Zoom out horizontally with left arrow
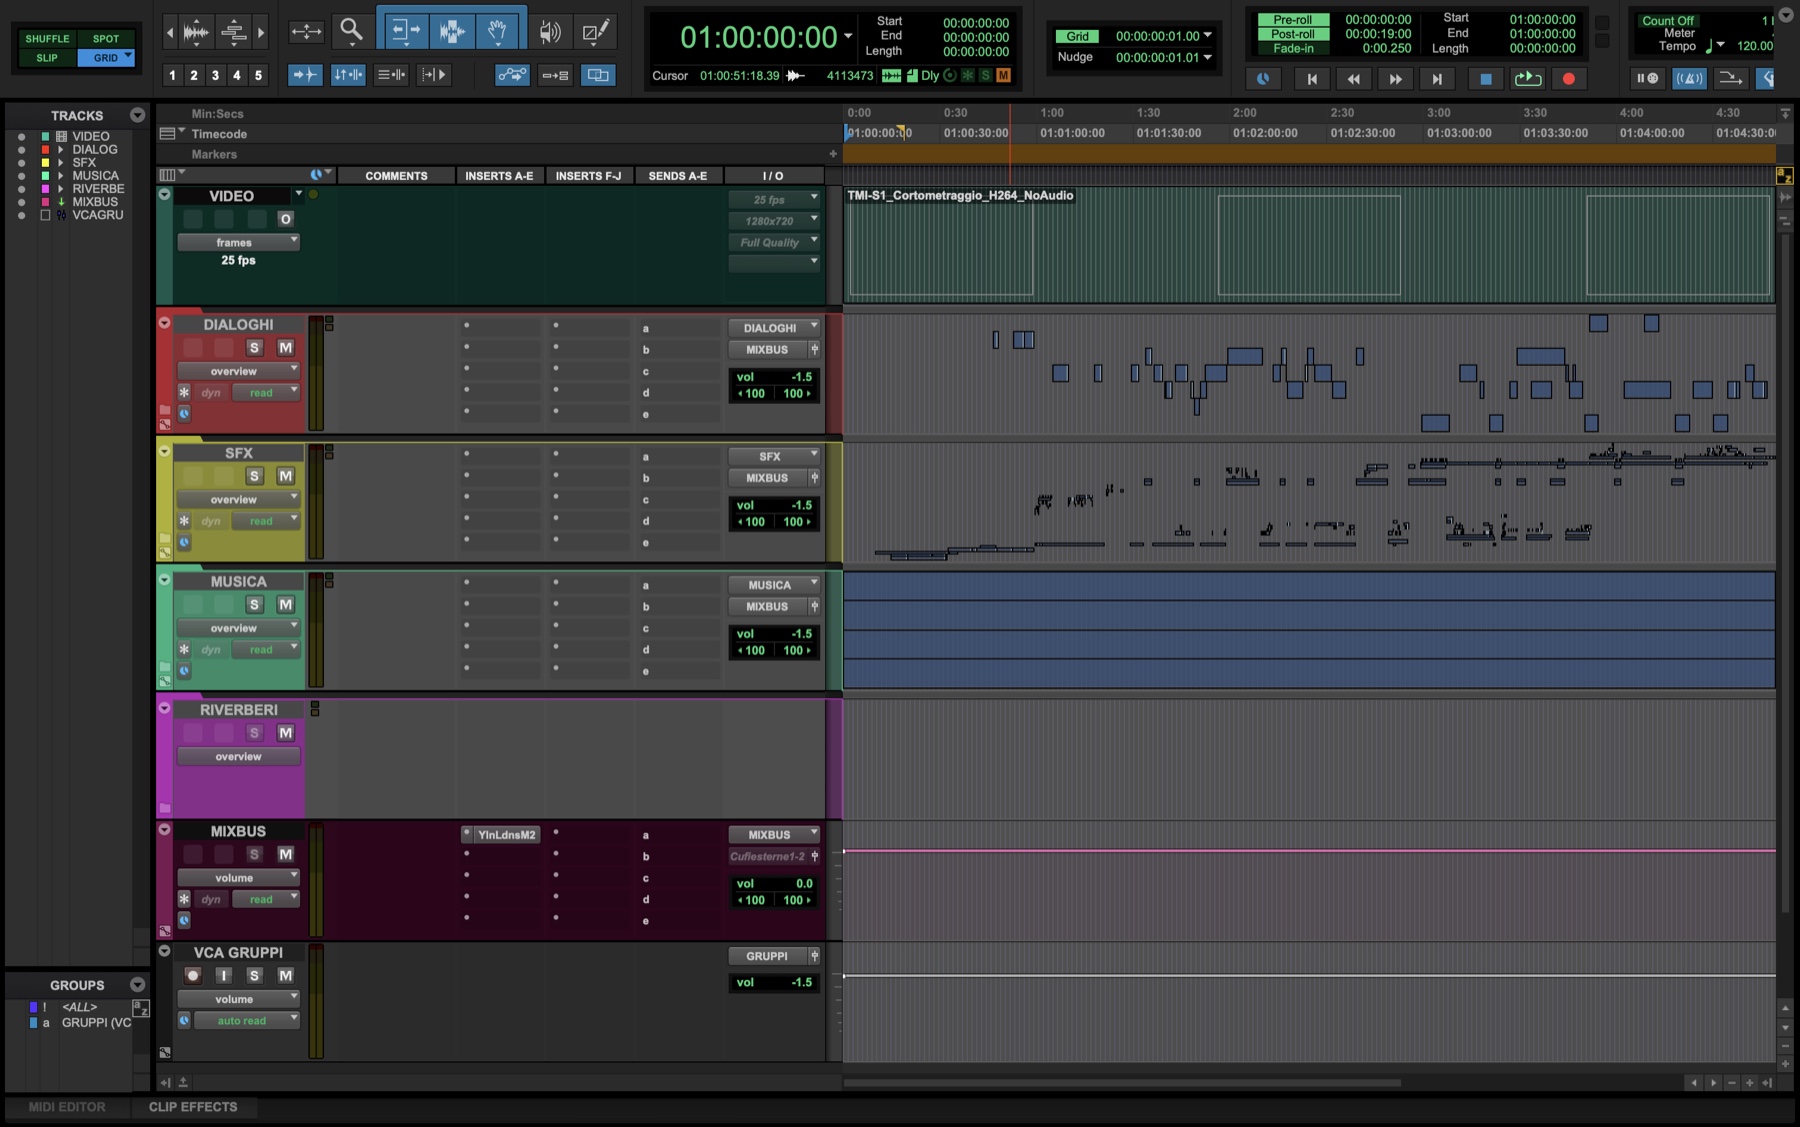 coord(169,32)
